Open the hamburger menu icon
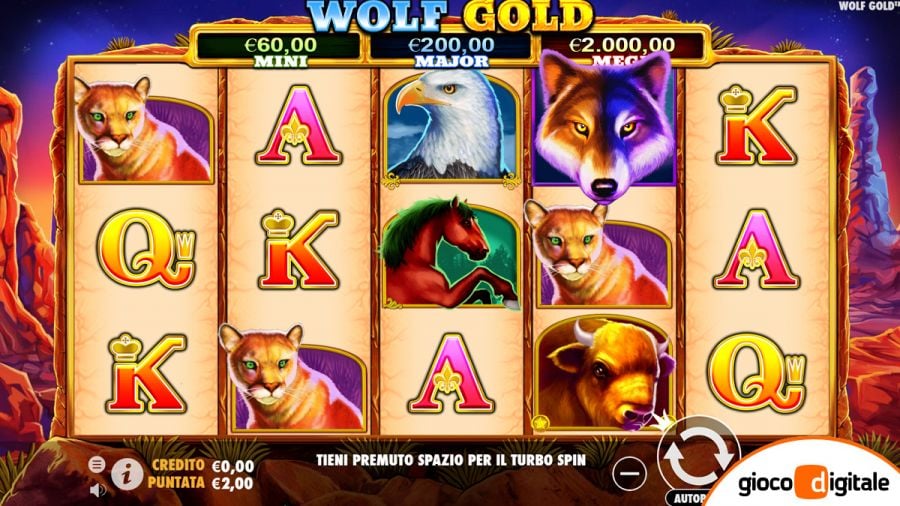 96,464
